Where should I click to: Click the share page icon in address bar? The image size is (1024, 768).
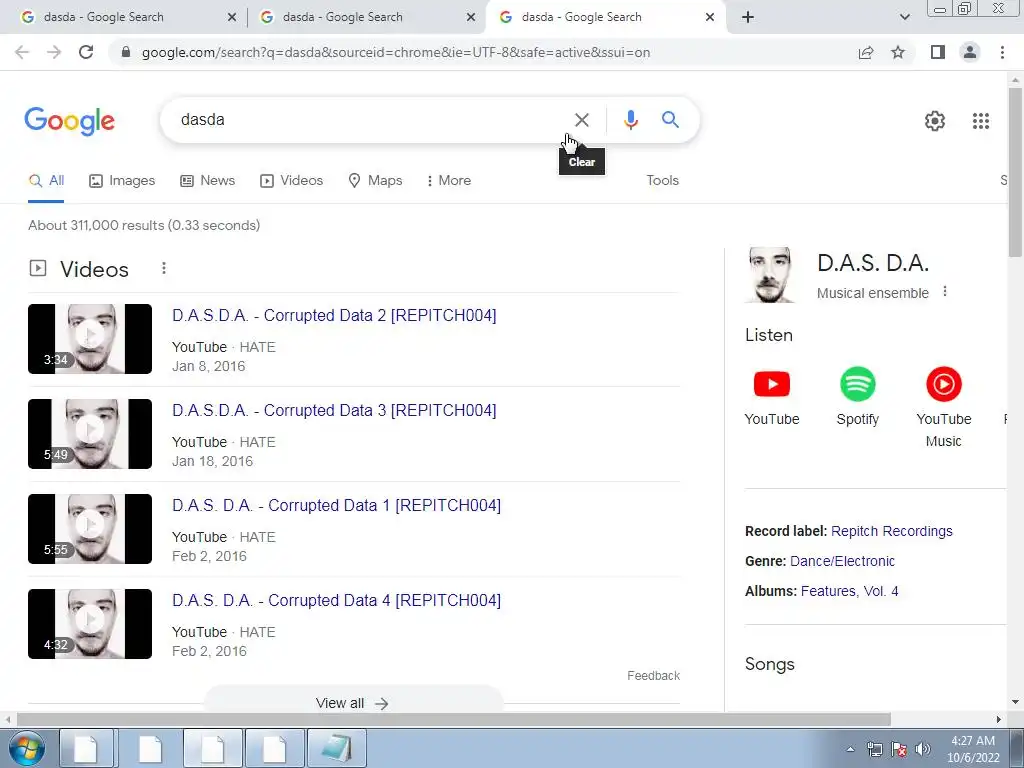pyautogui.click(x=866, y=52)
